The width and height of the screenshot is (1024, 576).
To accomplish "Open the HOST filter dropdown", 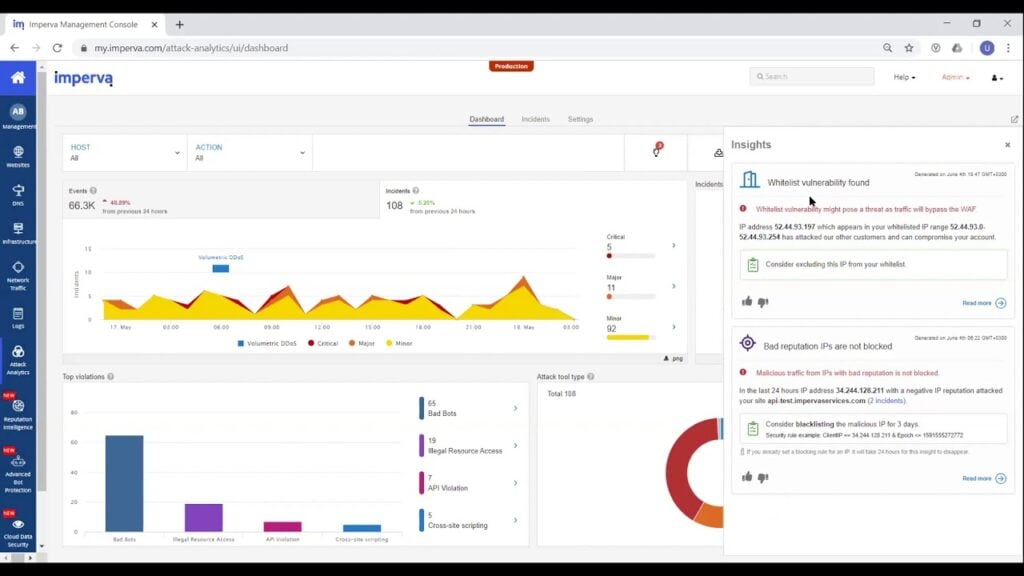I will tap(122, 153).
